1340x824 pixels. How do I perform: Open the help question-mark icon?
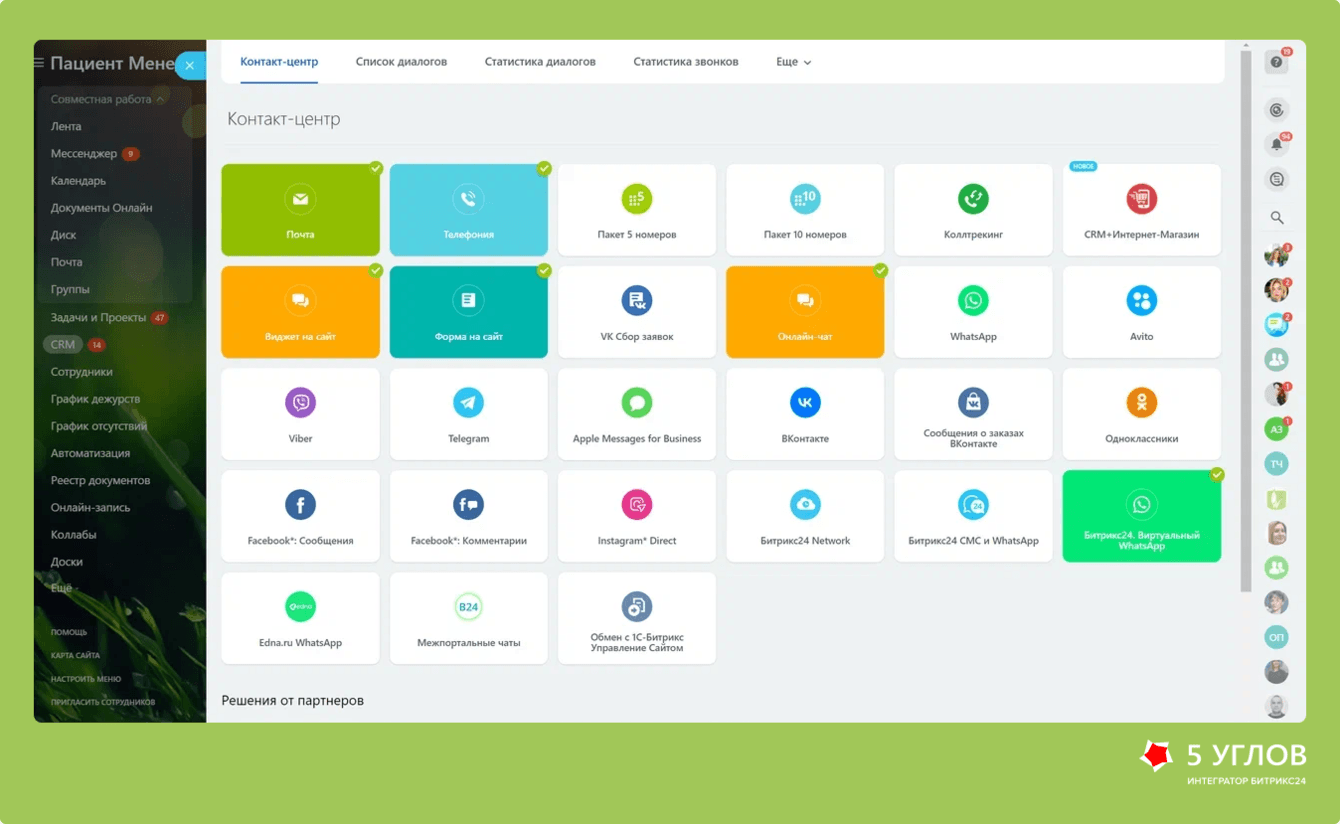pos(1276,62)
